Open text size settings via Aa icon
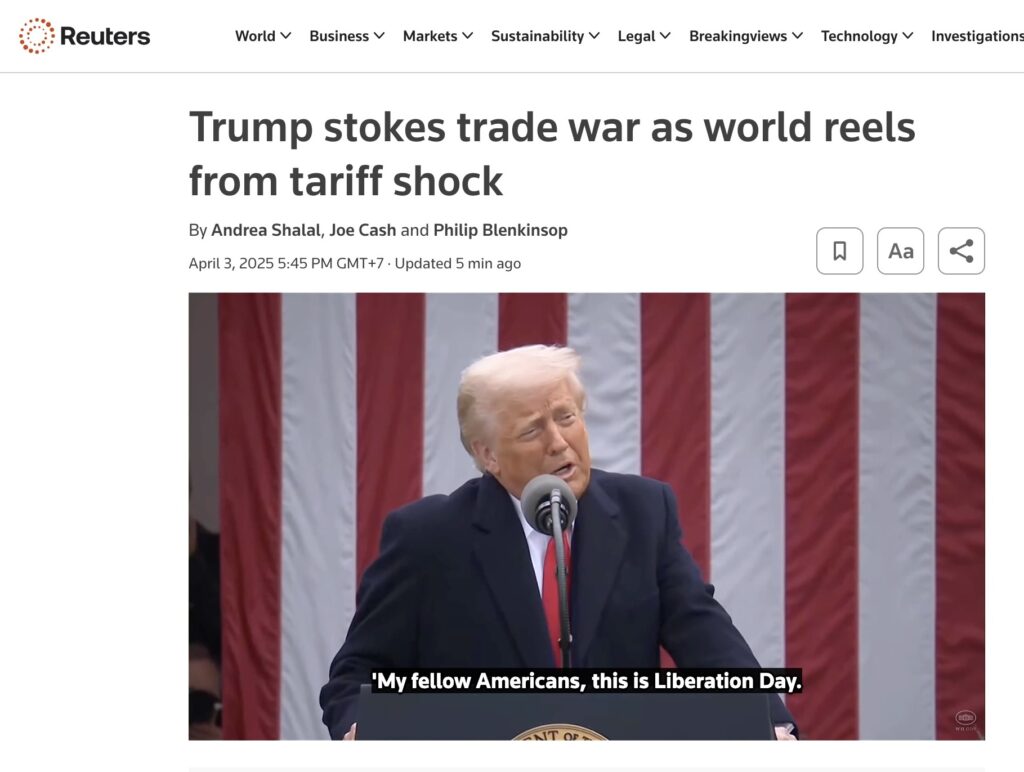This screenshot has width=1024, height=772. [901, 251]
